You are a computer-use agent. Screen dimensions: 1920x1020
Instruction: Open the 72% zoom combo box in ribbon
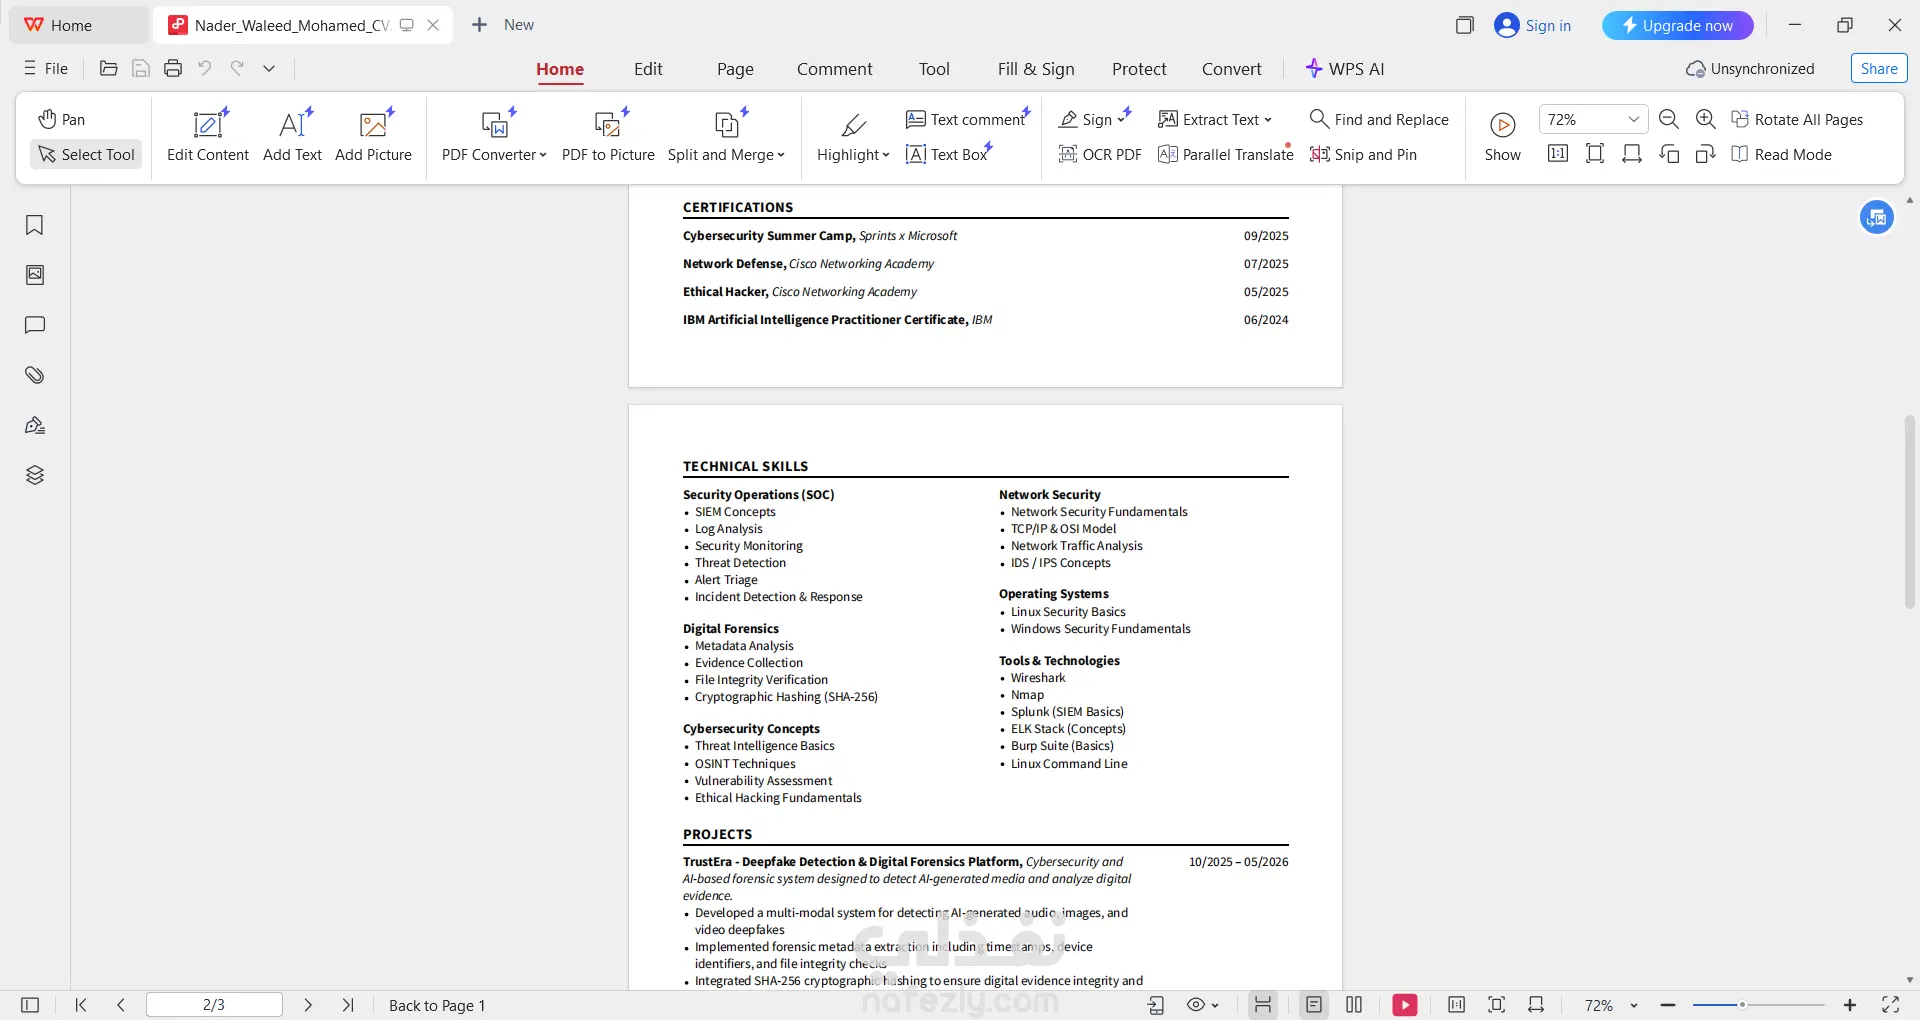pyautogui.click(x=1594, y=119)
